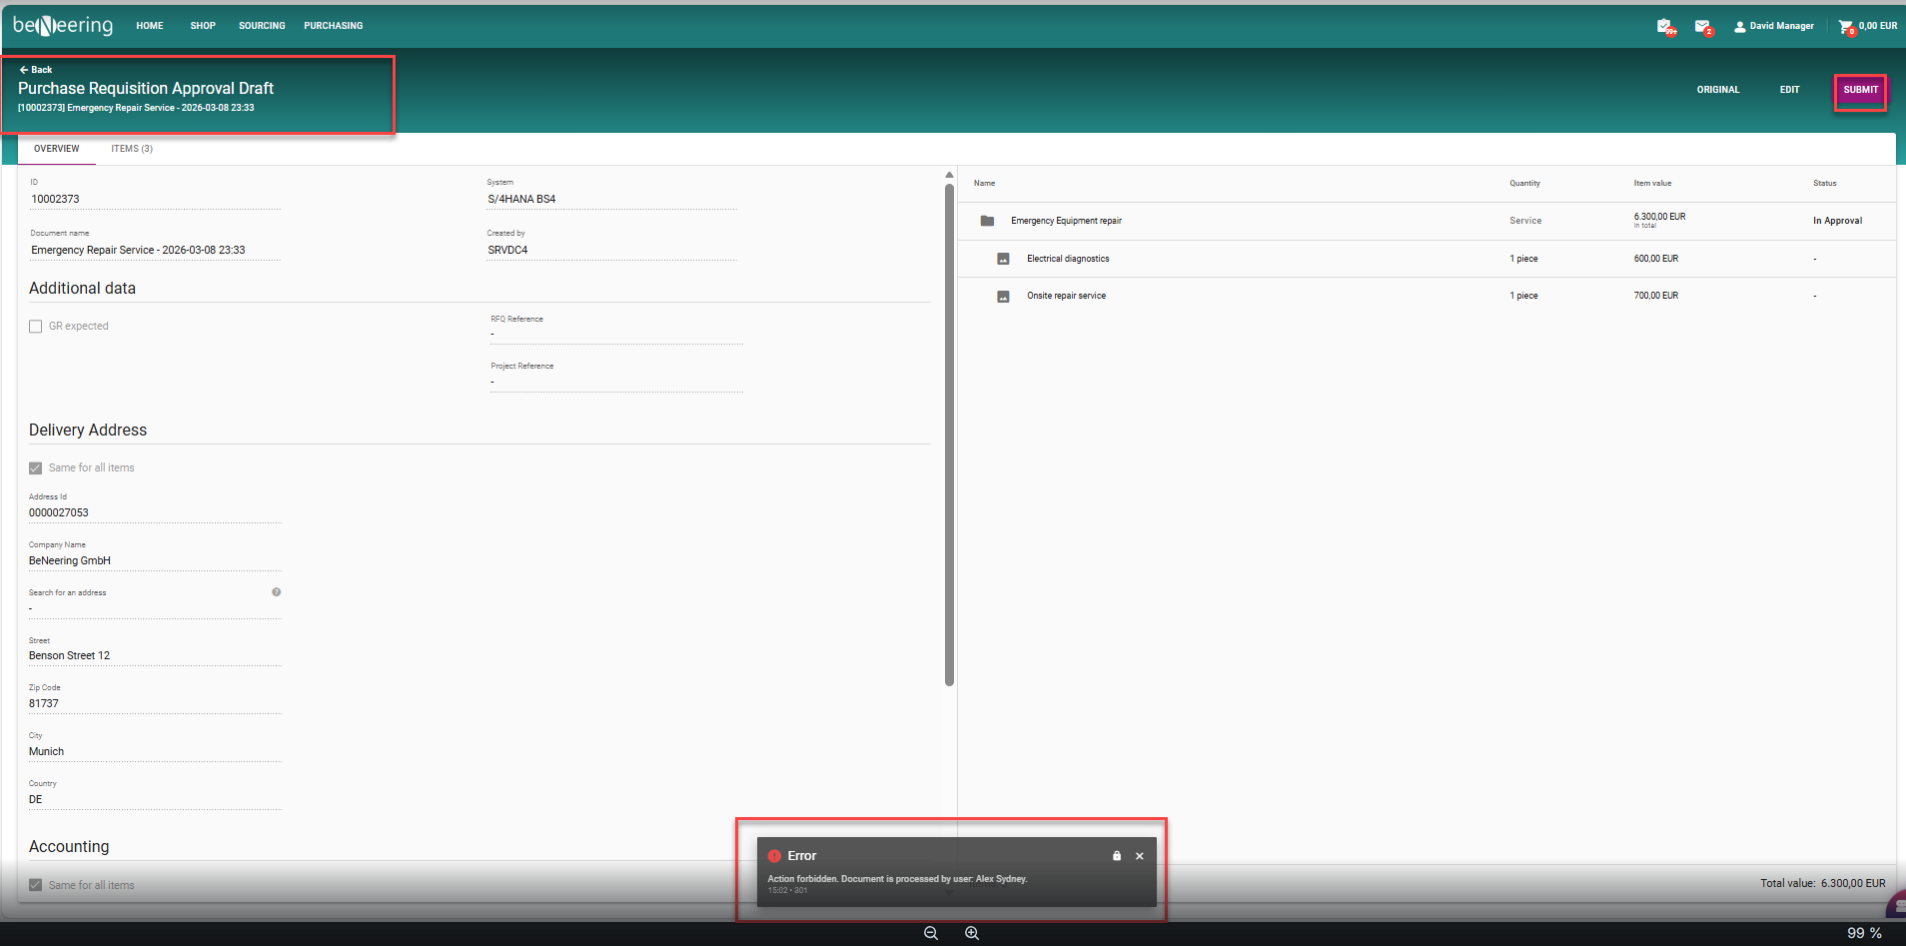Click the In Approval status text
1906x946 pixels.
click(1837, 221)
